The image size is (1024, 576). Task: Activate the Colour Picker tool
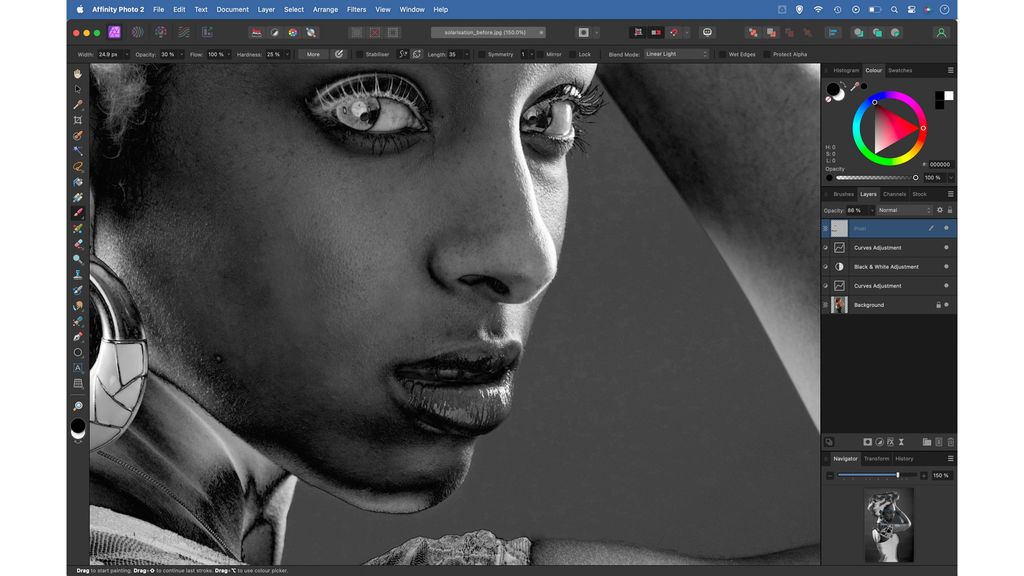click(x=77, y=104)
